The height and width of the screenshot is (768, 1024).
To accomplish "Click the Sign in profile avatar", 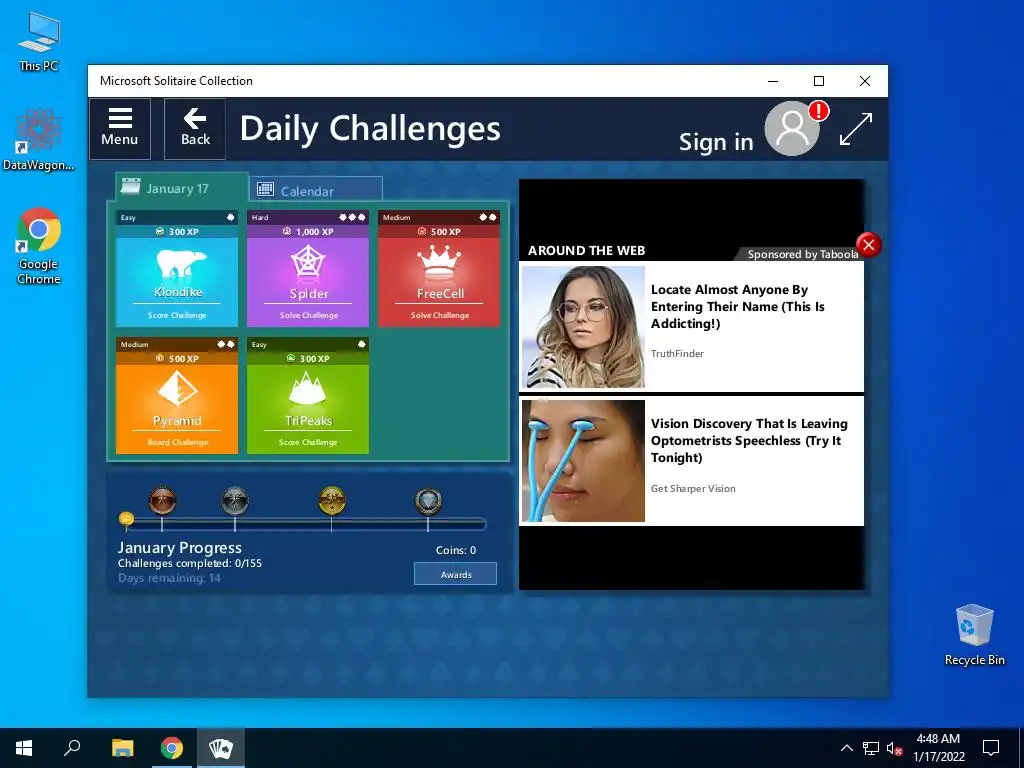I will coord(792,129).
